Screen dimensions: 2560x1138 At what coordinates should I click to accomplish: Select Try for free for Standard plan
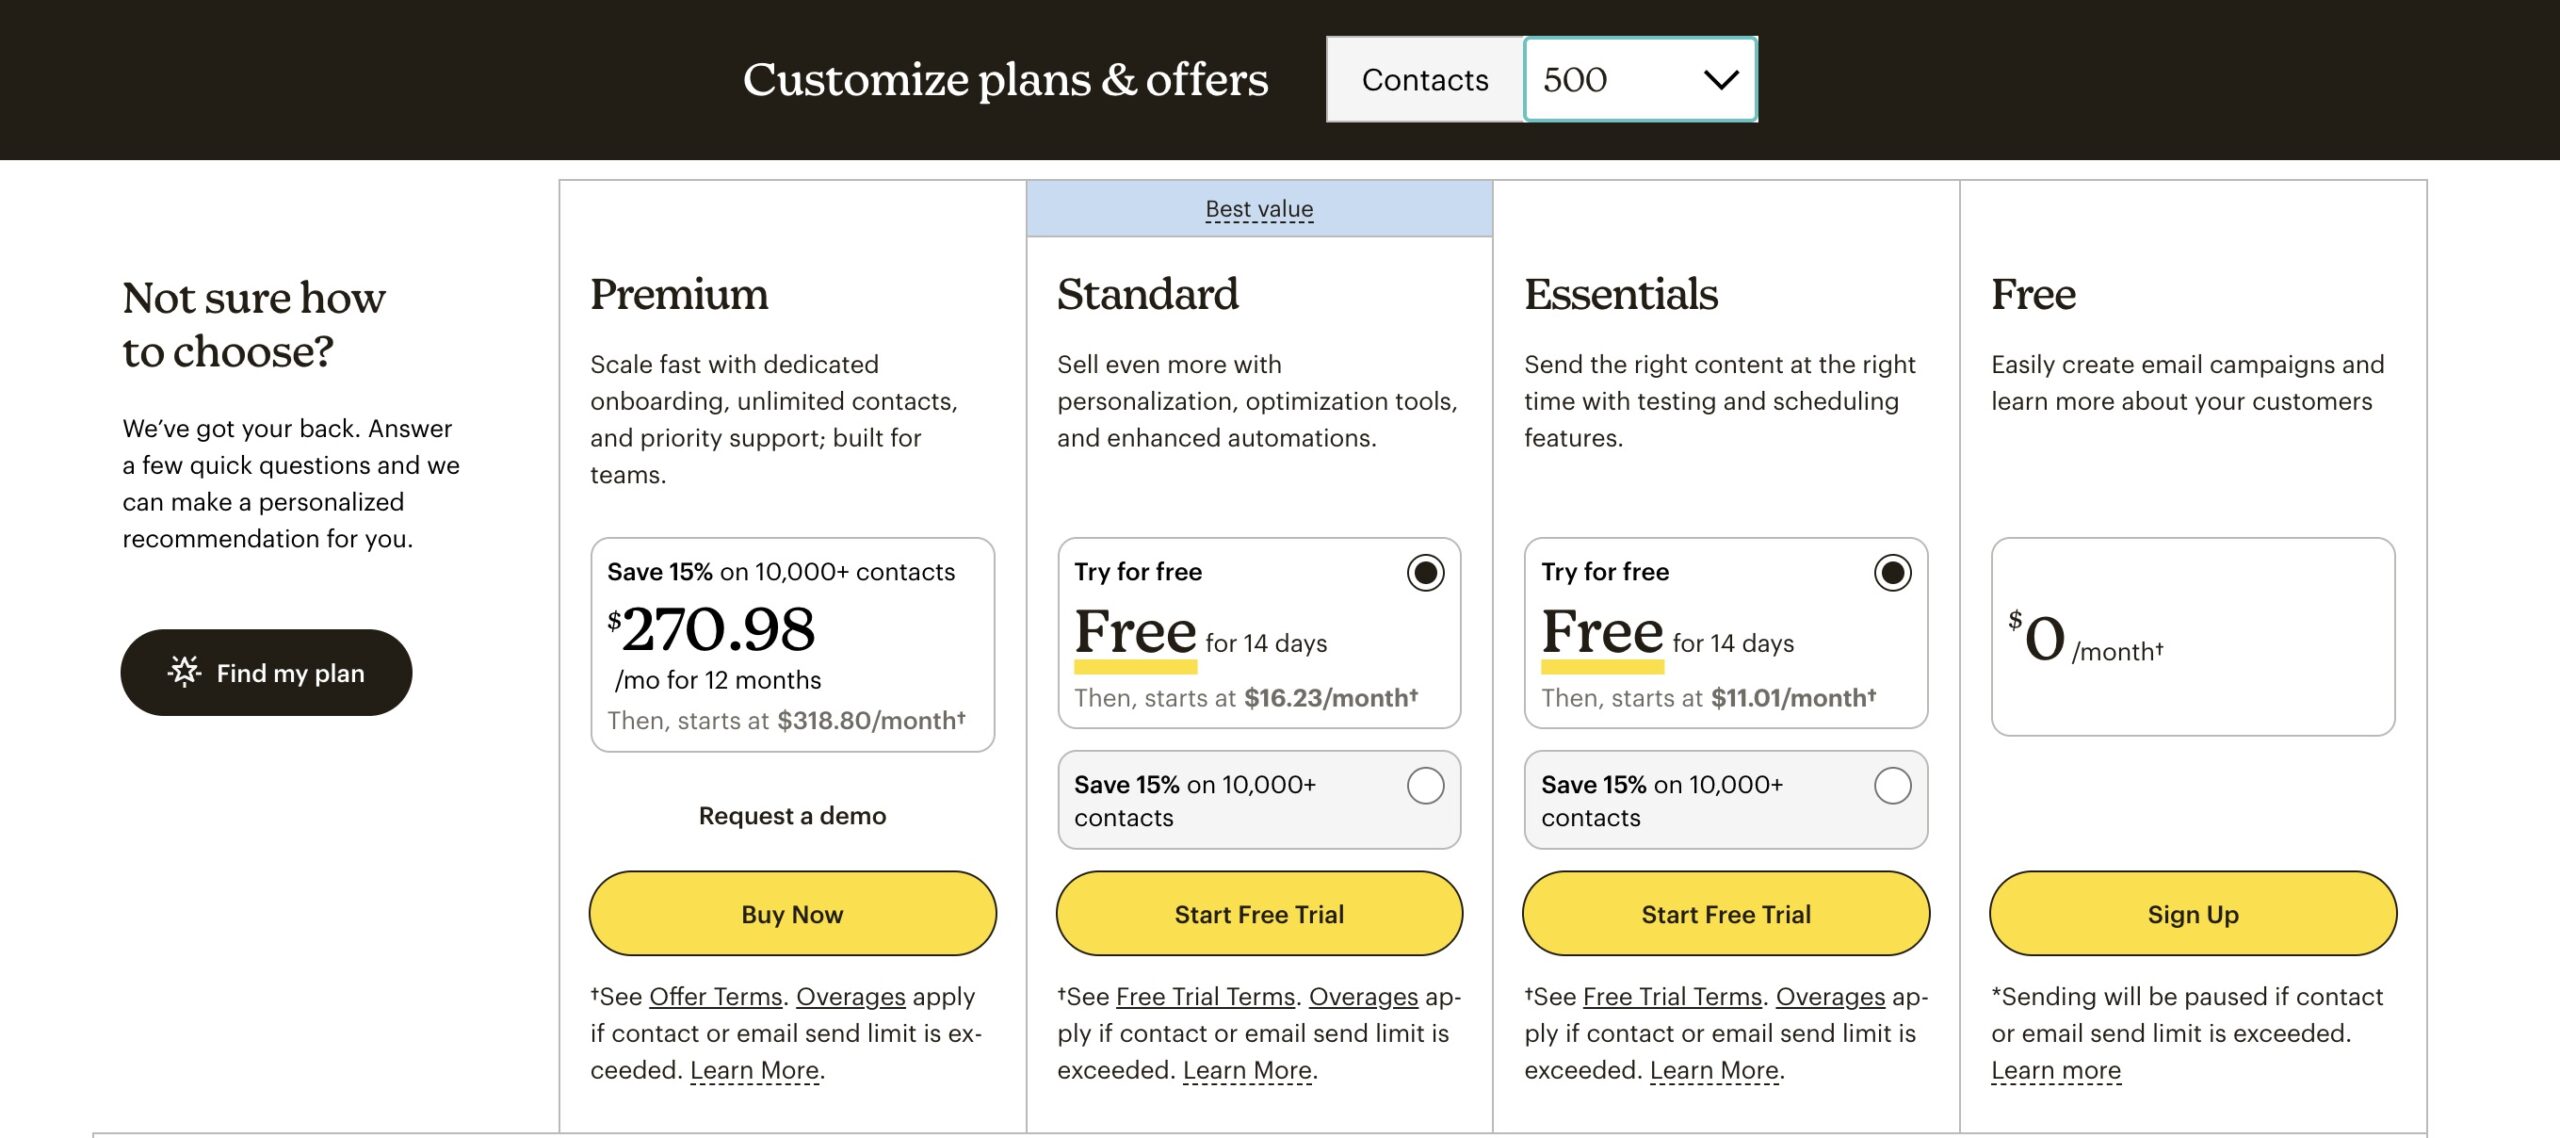[1424, 572]
